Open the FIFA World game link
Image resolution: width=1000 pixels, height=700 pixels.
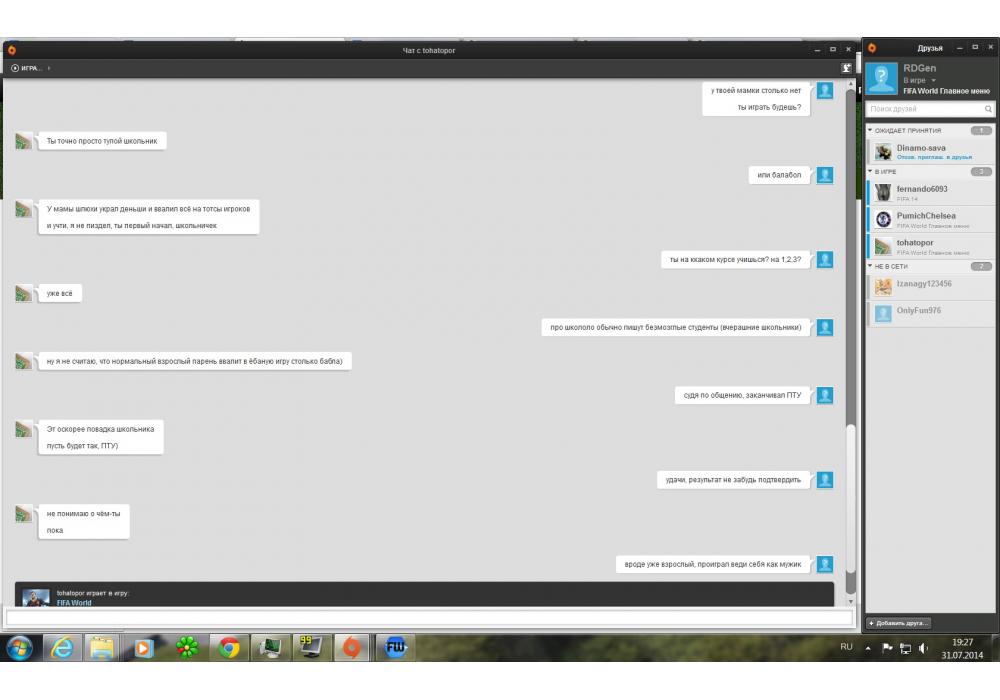pyautogui.click(x=74, y=602)
